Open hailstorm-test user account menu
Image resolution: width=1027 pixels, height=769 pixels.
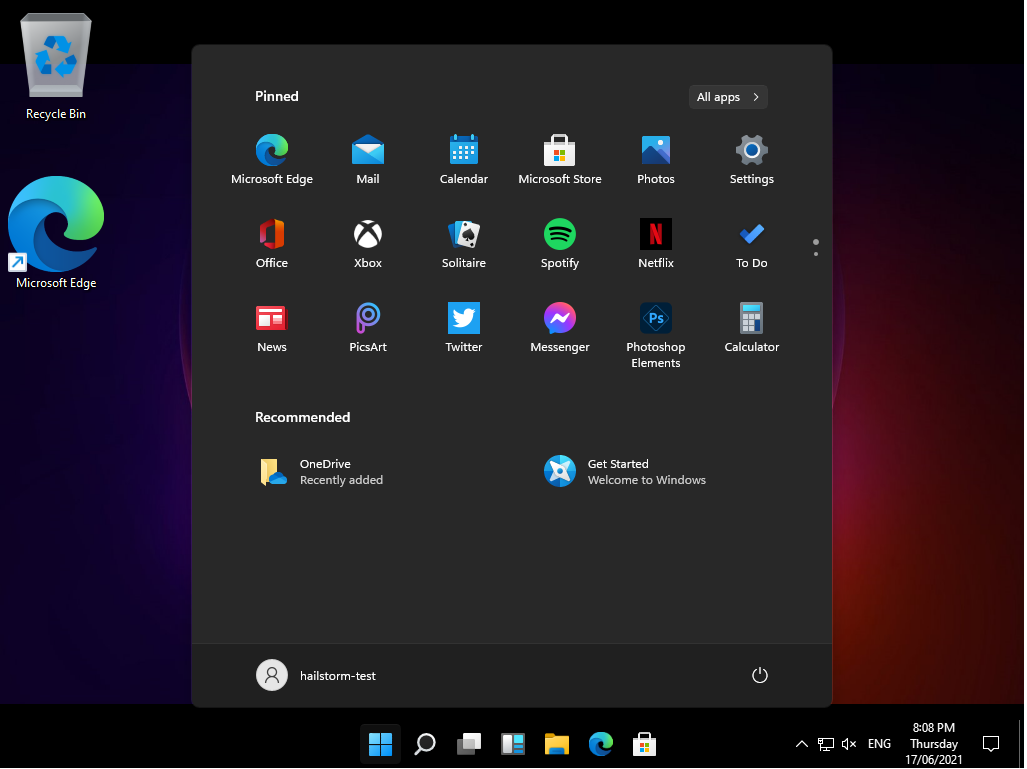tap(316, 675)
